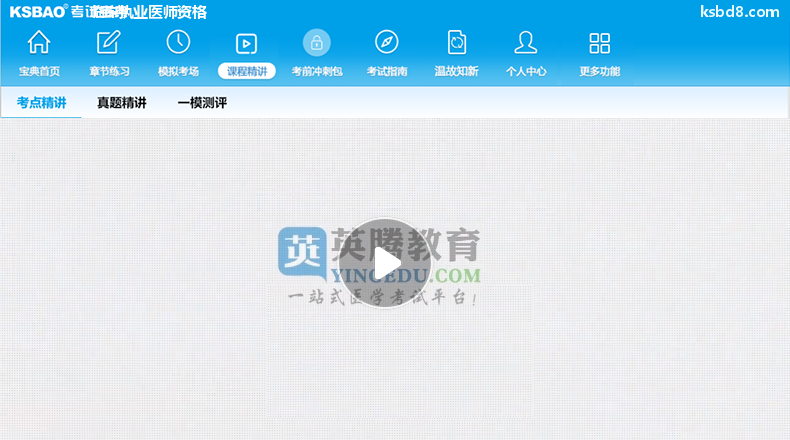Screen dimensions: 790x440
Task: Switch to the 真题精讲 tab
Action: pyautogui.click(x=121, y=103)
